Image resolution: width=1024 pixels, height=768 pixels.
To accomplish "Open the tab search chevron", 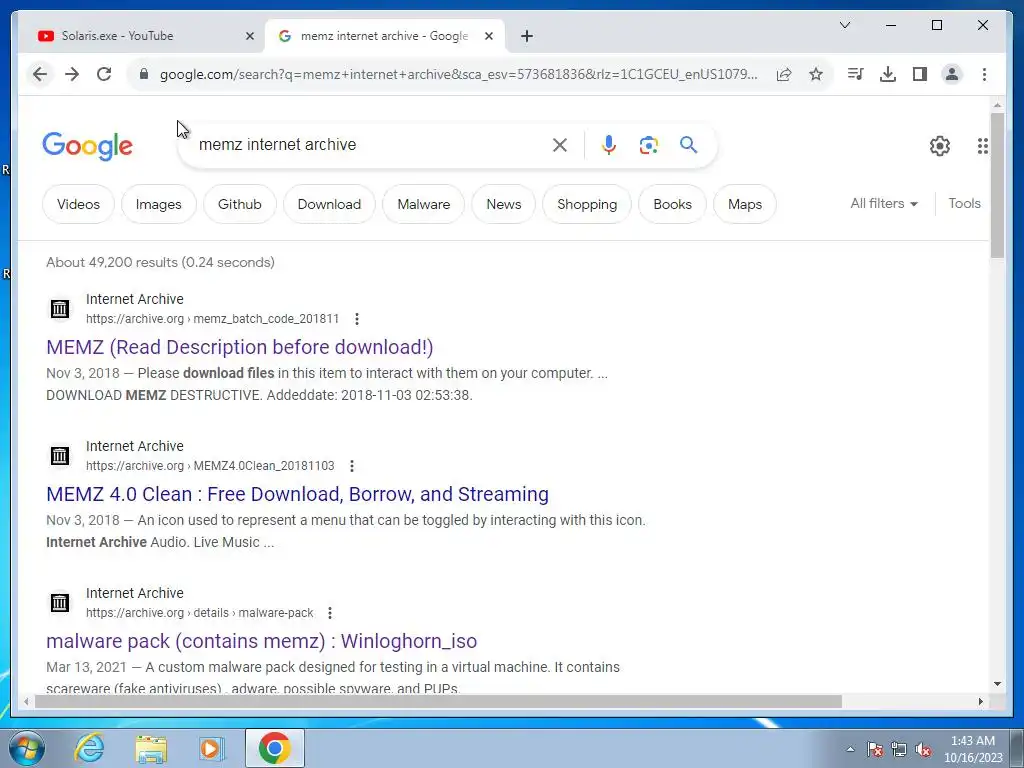I will click(844, 25).
